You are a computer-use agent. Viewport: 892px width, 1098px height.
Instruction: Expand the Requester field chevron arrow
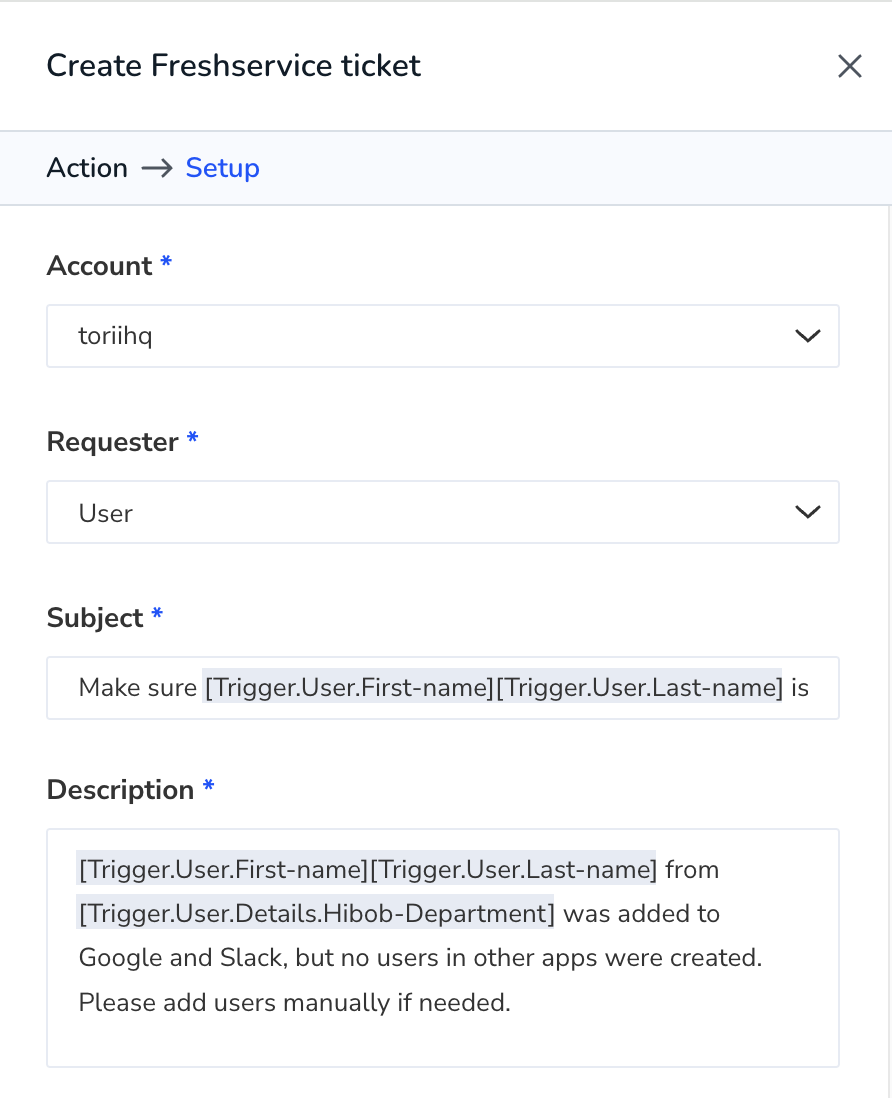click(807, 512)
